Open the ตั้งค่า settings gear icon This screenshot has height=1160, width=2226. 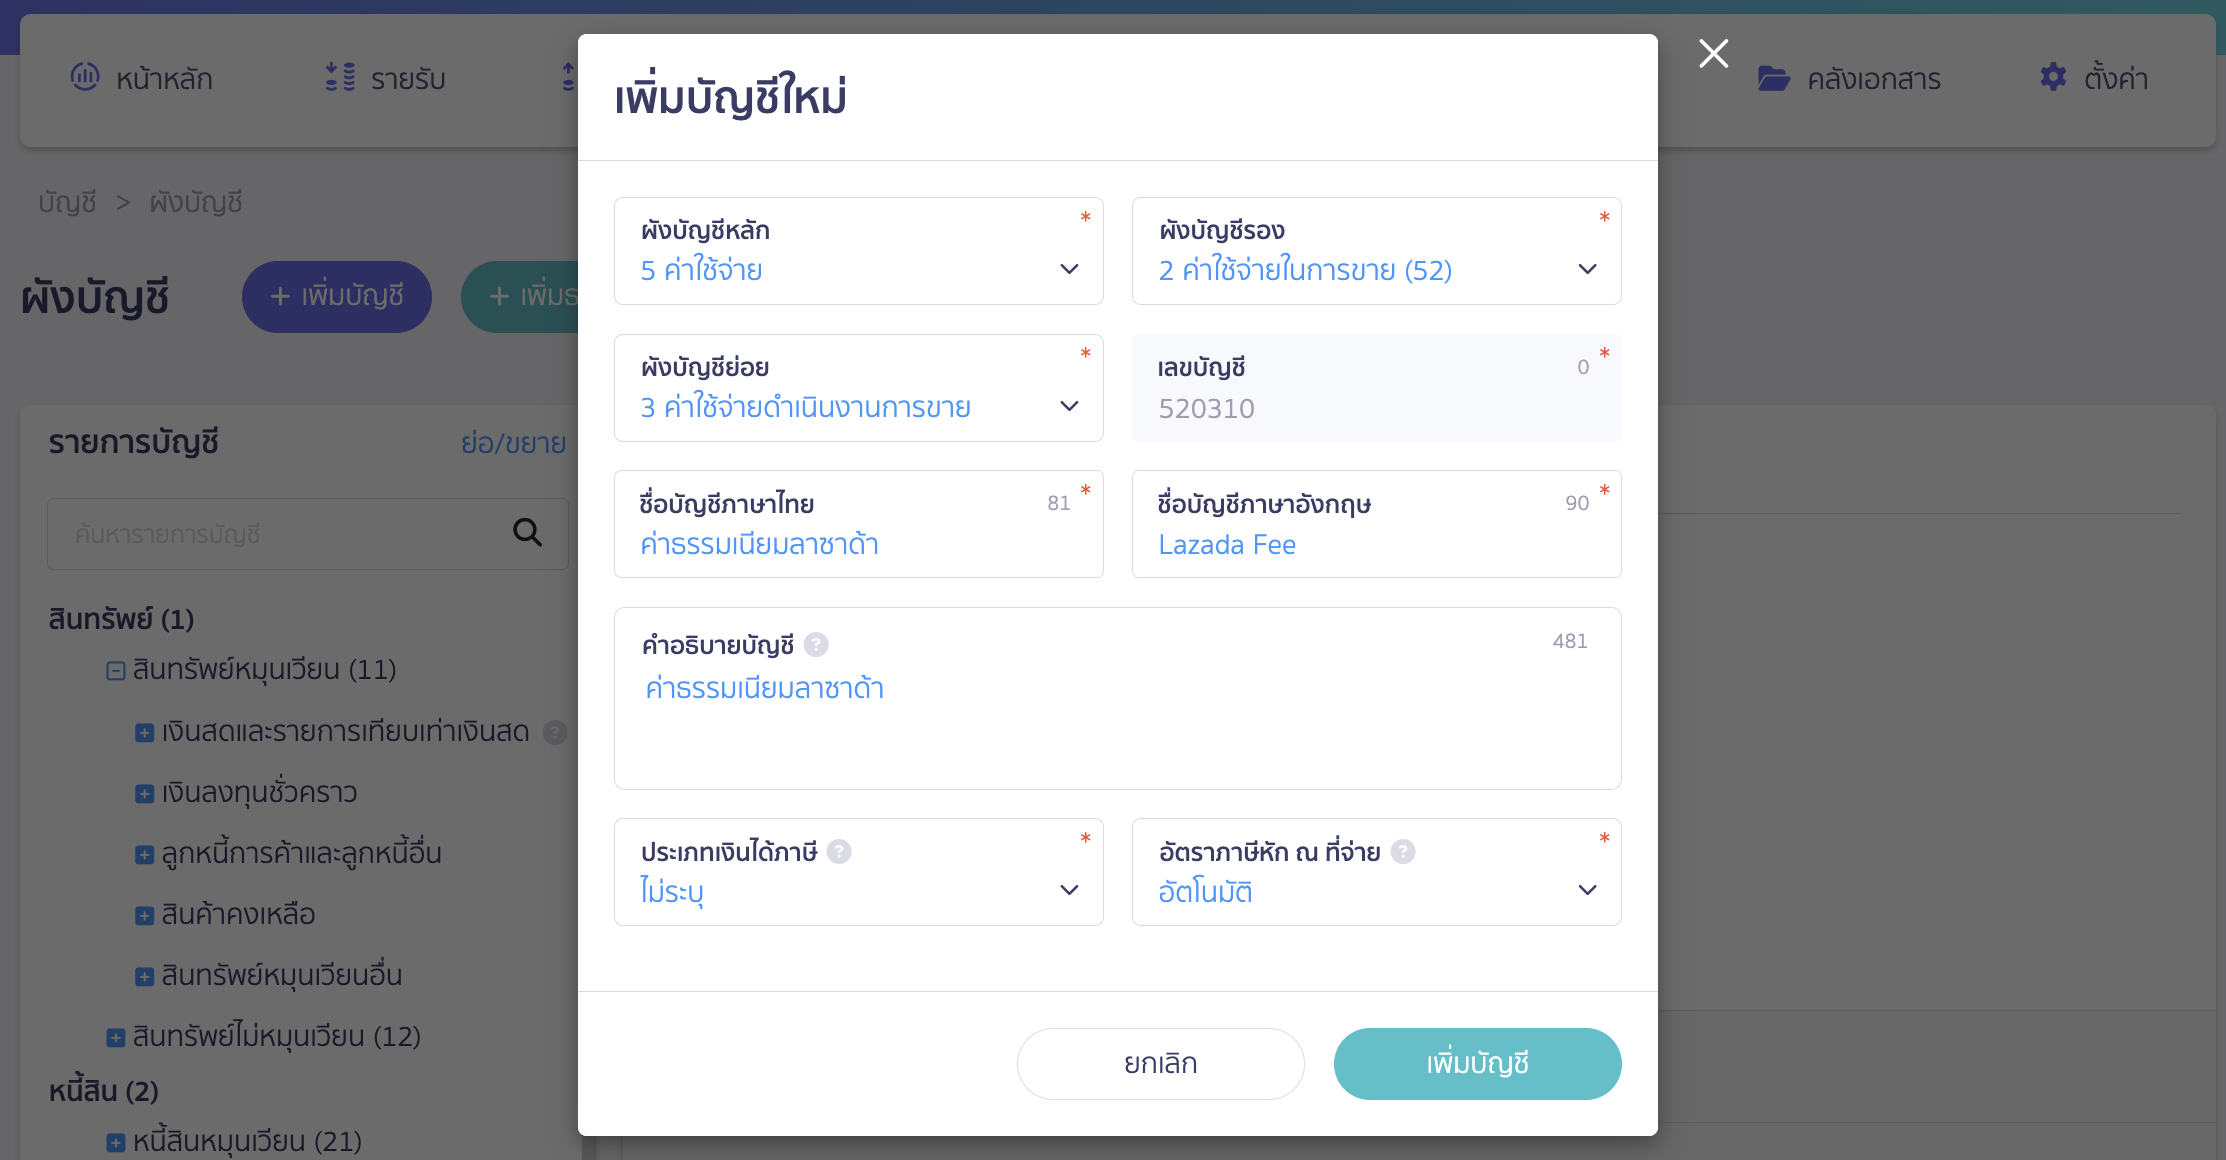coord(2053,77)
